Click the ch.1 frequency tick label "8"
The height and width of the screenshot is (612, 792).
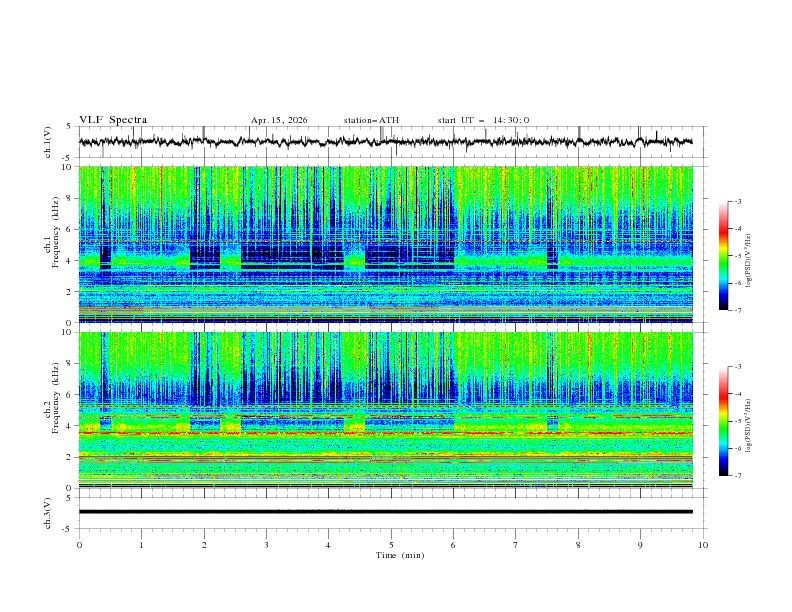tap(69, 198)
